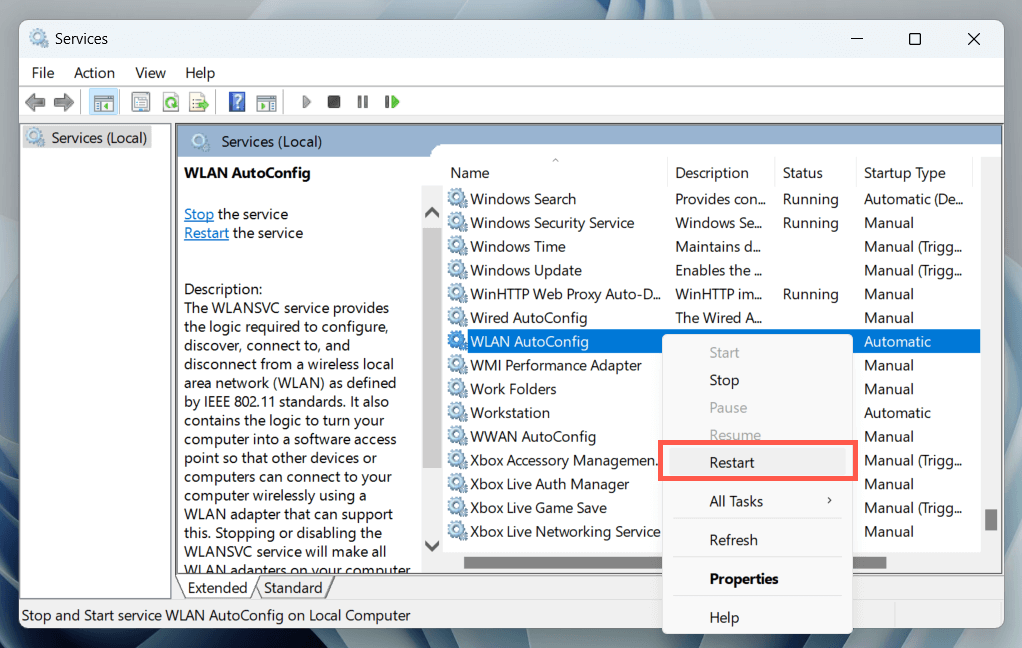Screen dimensions: 1022x648
Task: Click gear icon next to Workstation
Action: click(458, 412)
